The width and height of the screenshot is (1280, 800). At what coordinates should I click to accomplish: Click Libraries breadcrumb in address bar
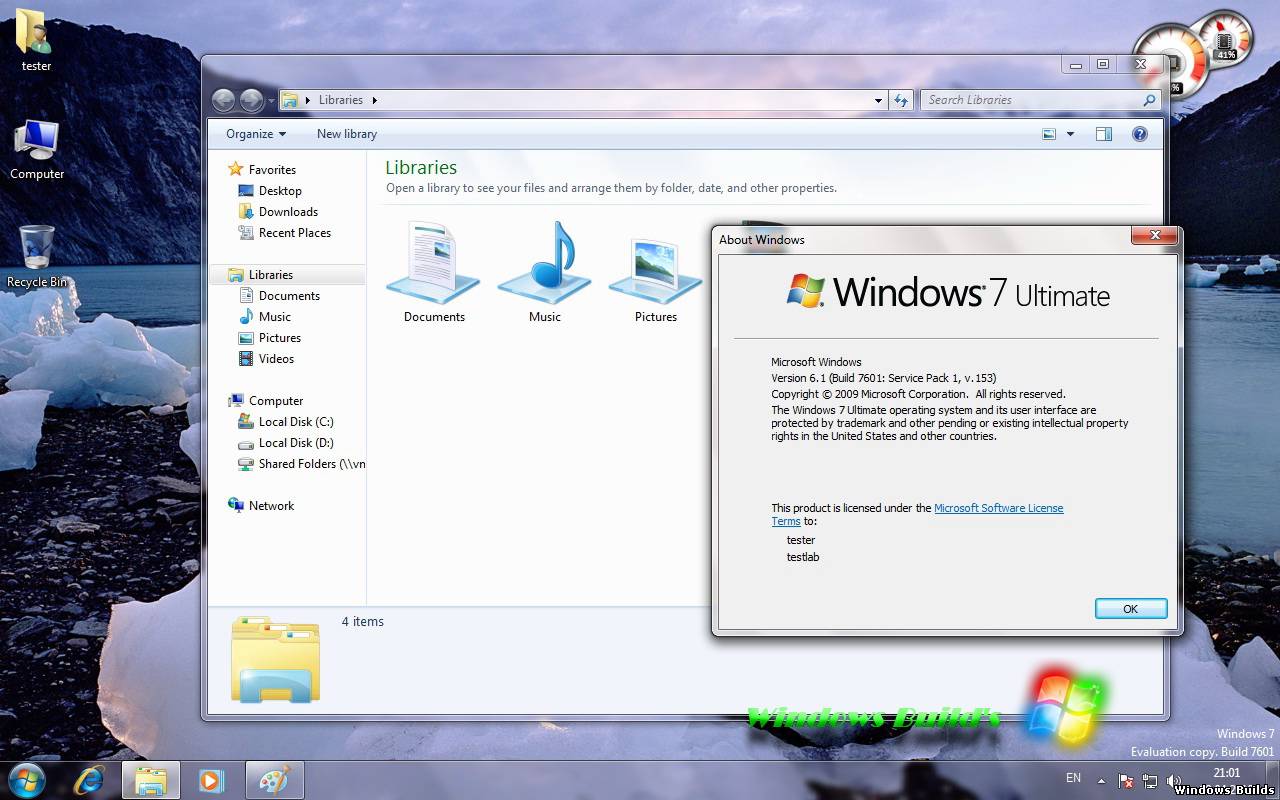[x=341, y=100]
